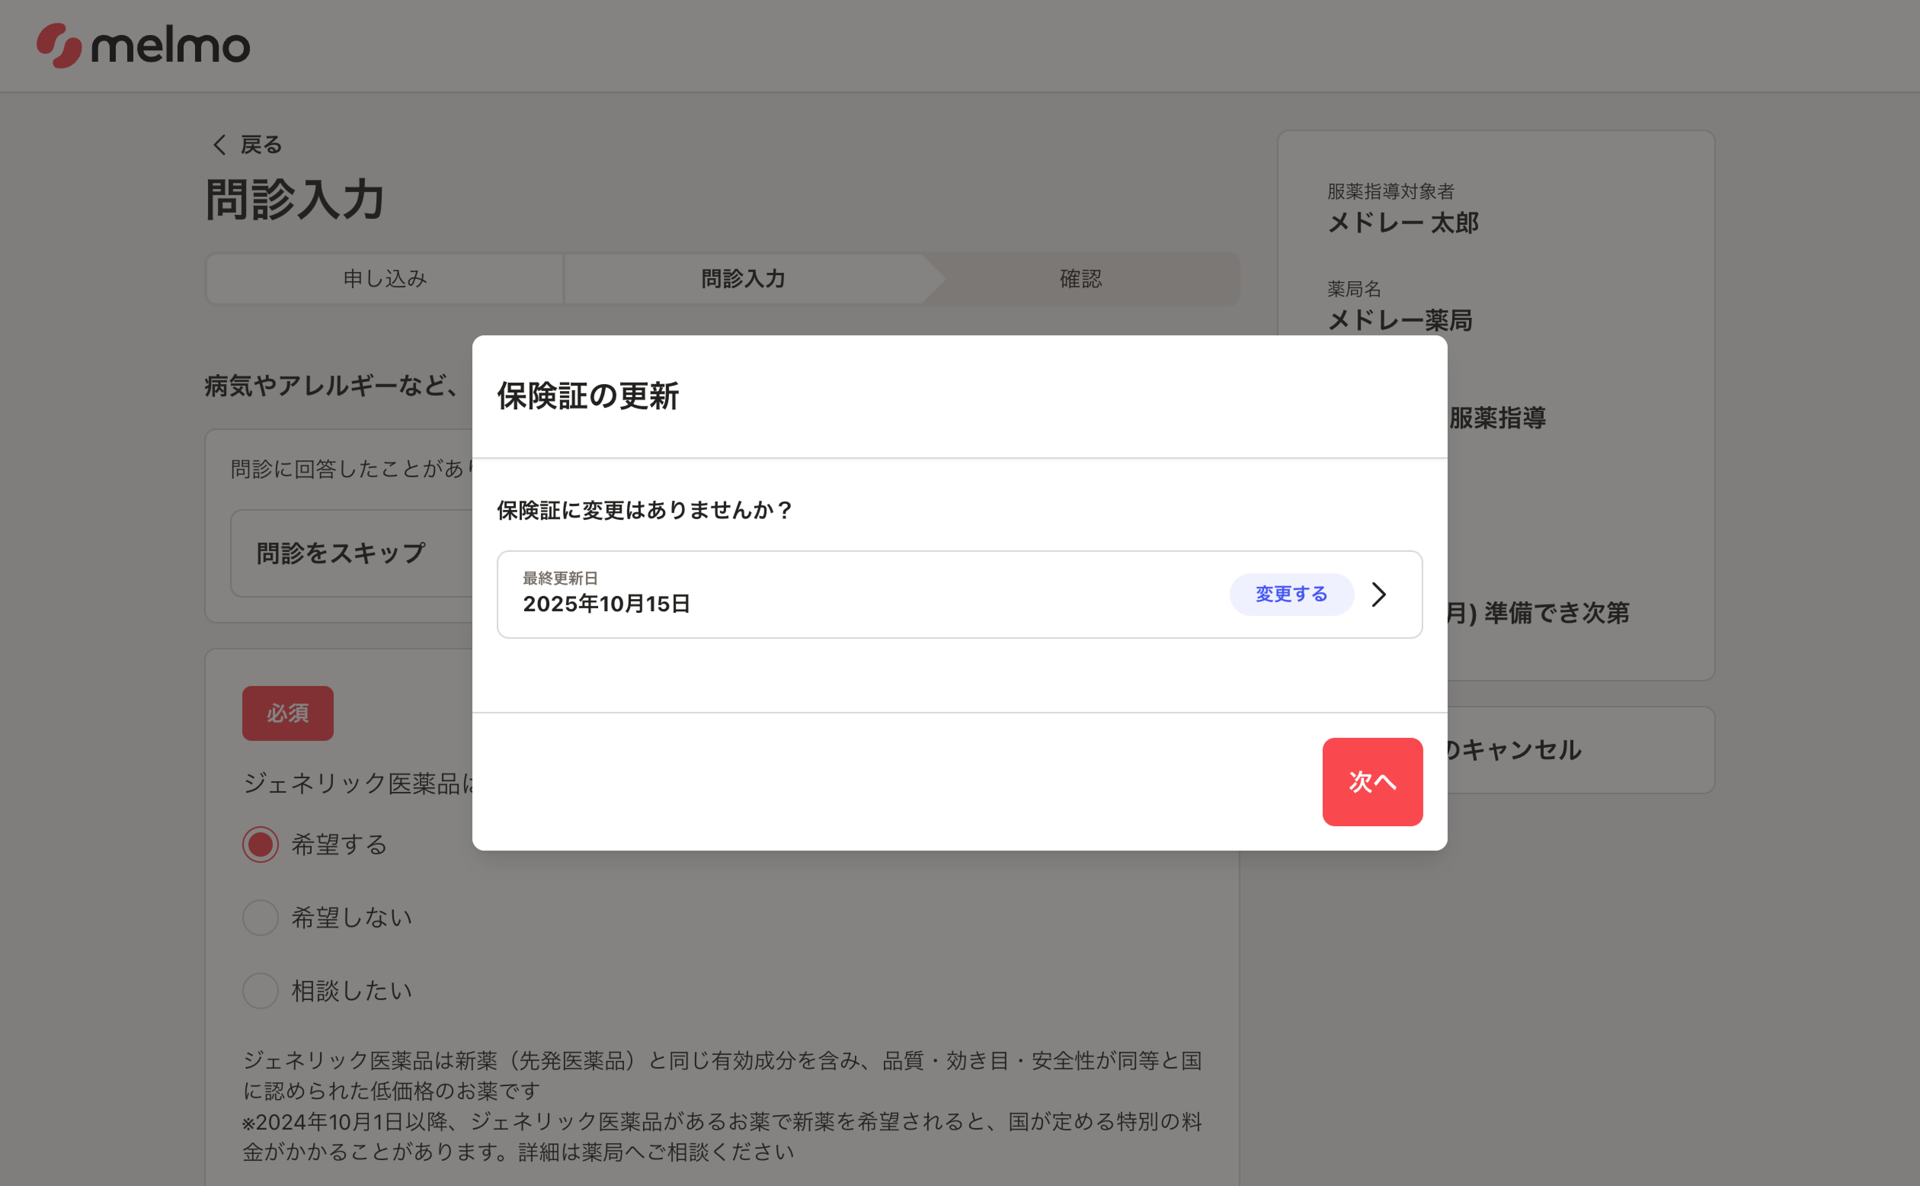
Task: Select the 希望しない radio option
Action: click(261, 917)
